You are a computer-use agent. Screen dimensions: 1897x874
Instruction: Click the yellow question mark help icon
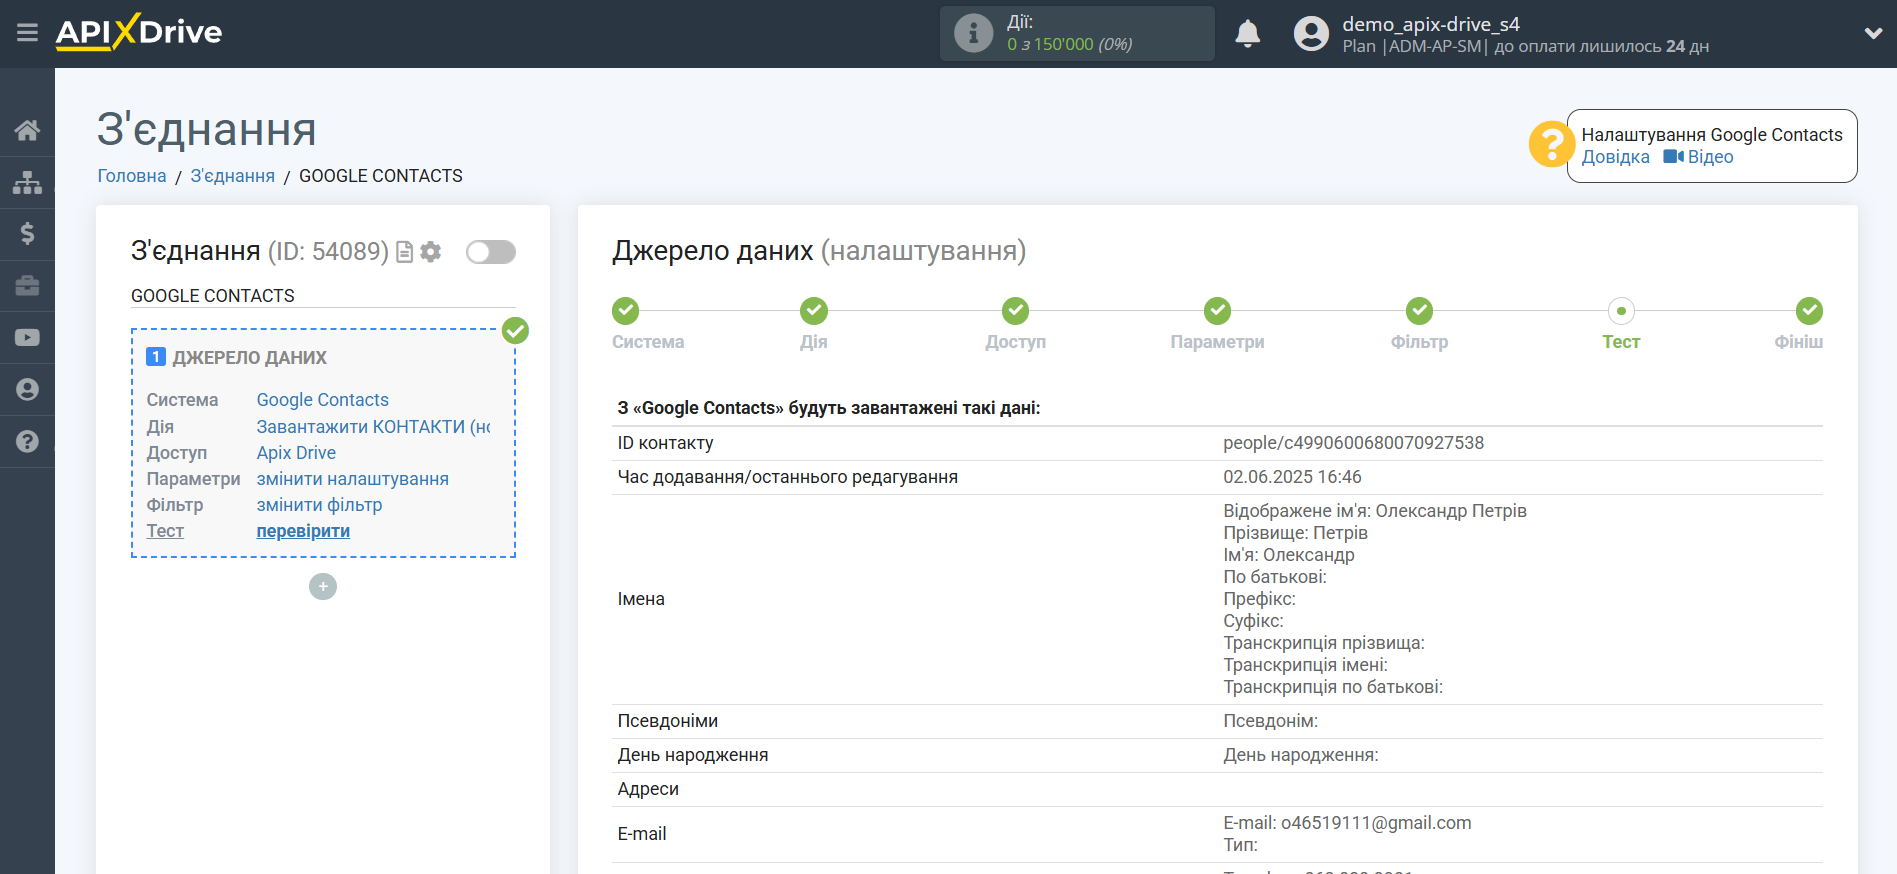(x=1551, y=144)
